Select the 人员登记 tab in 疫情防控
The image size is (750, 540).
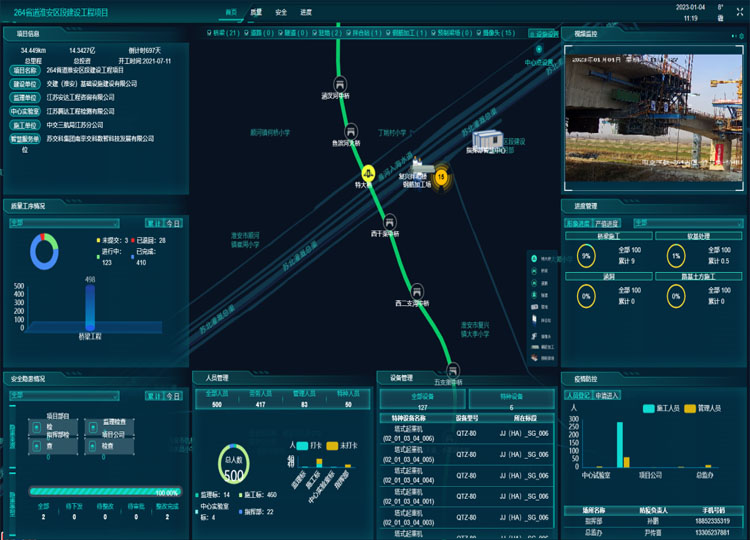click(578, 396)
